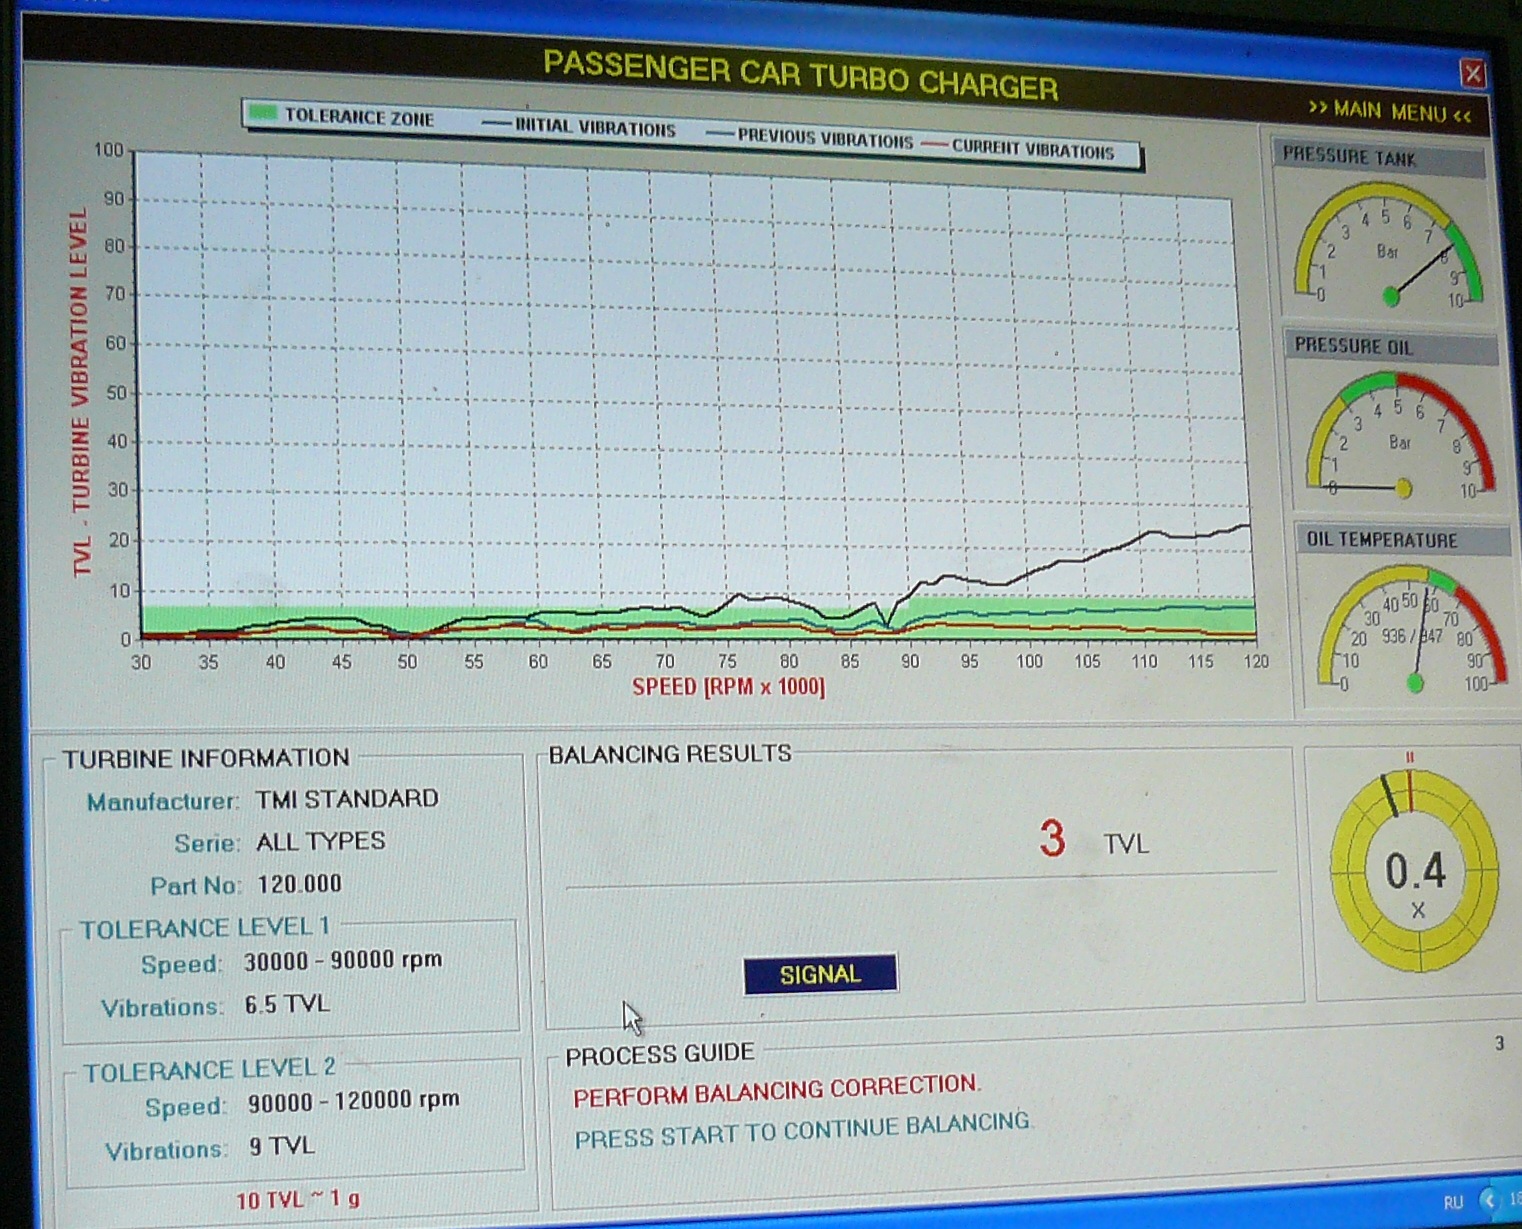The height and width of the screenshot is (1229, 1522).
Task: Click the "Serie:" field label
Action: point(207,844)
